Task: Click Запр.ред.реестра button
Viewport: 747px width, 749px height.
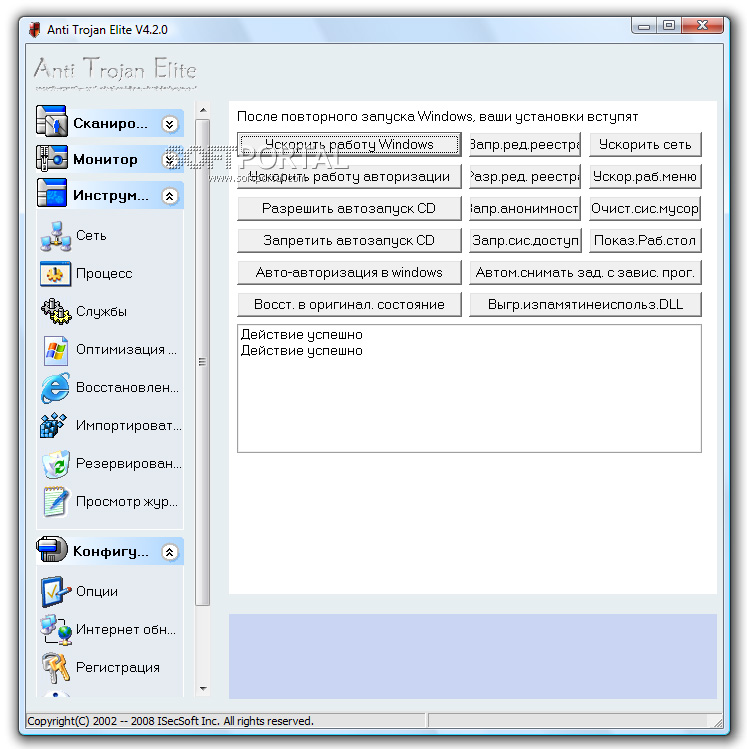Action: click(x=525, y=145)
